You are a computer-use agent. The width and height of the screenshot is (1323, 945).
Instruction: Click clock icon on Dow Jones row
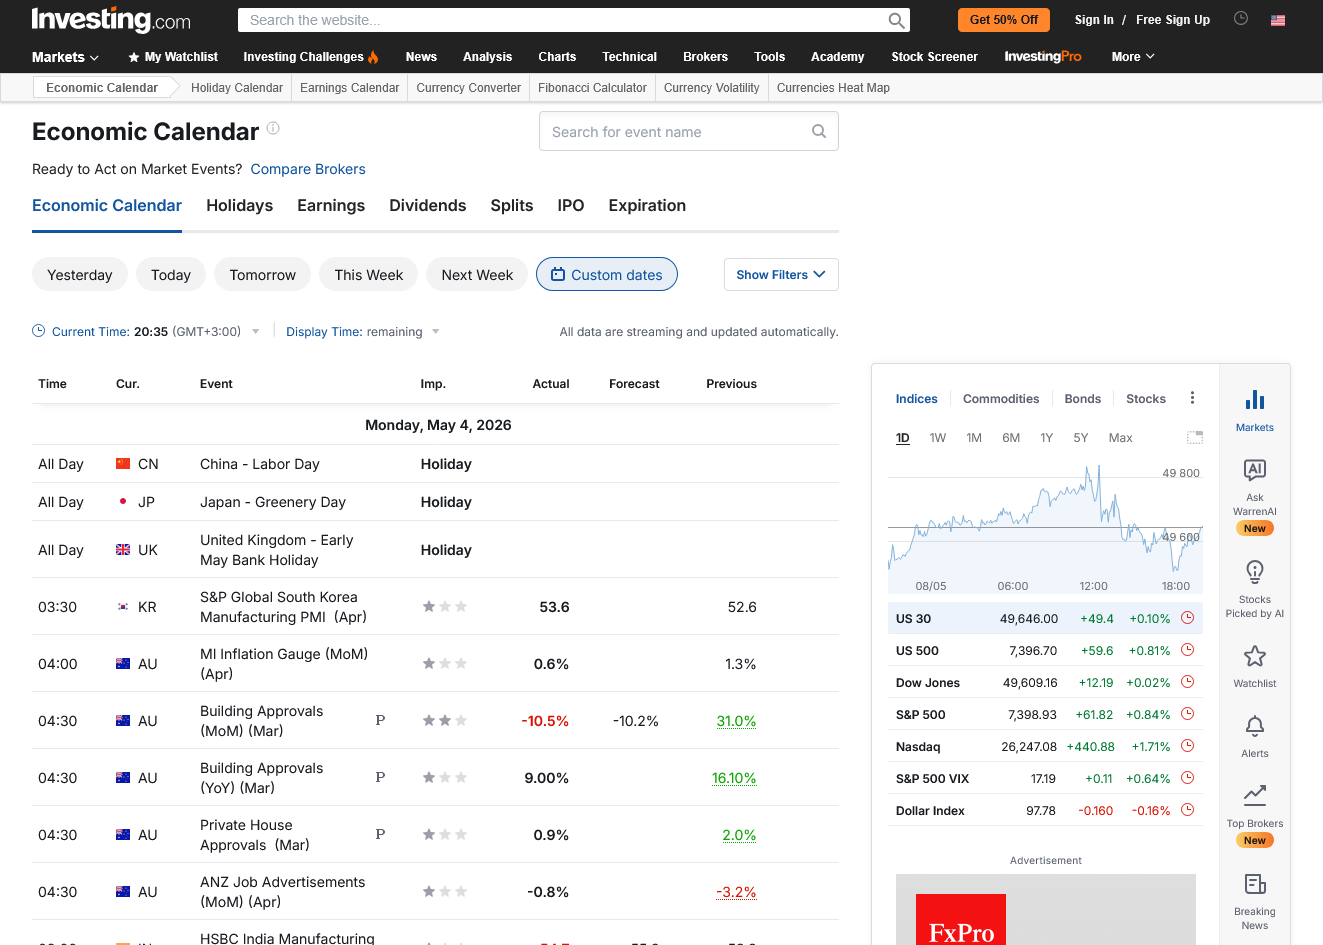tap(1188, 682)
